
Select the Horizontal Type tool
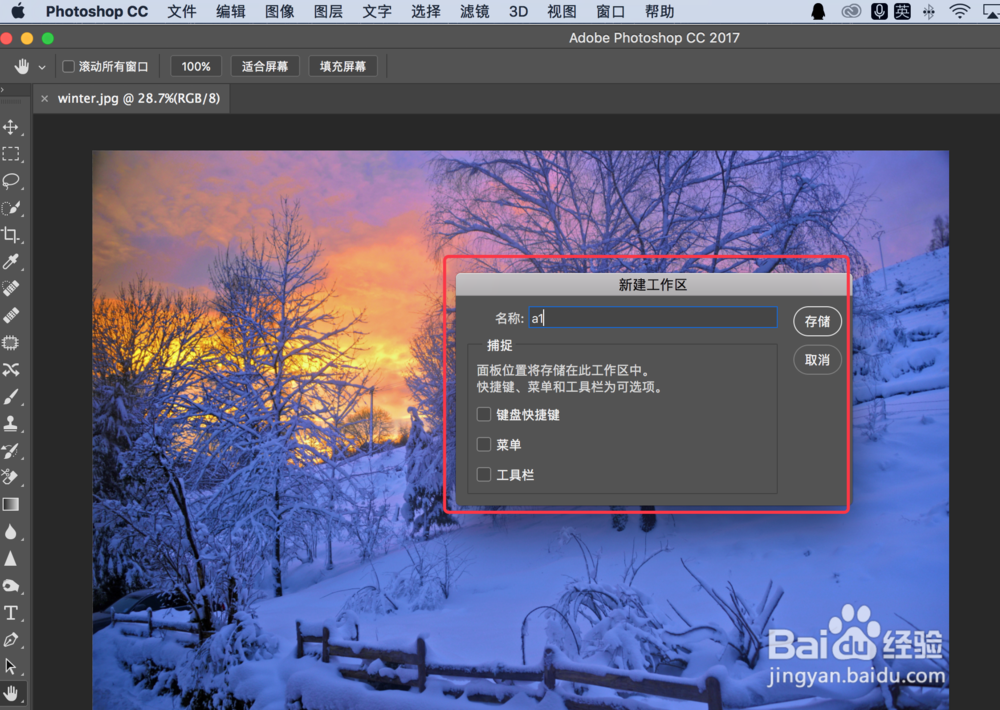coord(13,613)
